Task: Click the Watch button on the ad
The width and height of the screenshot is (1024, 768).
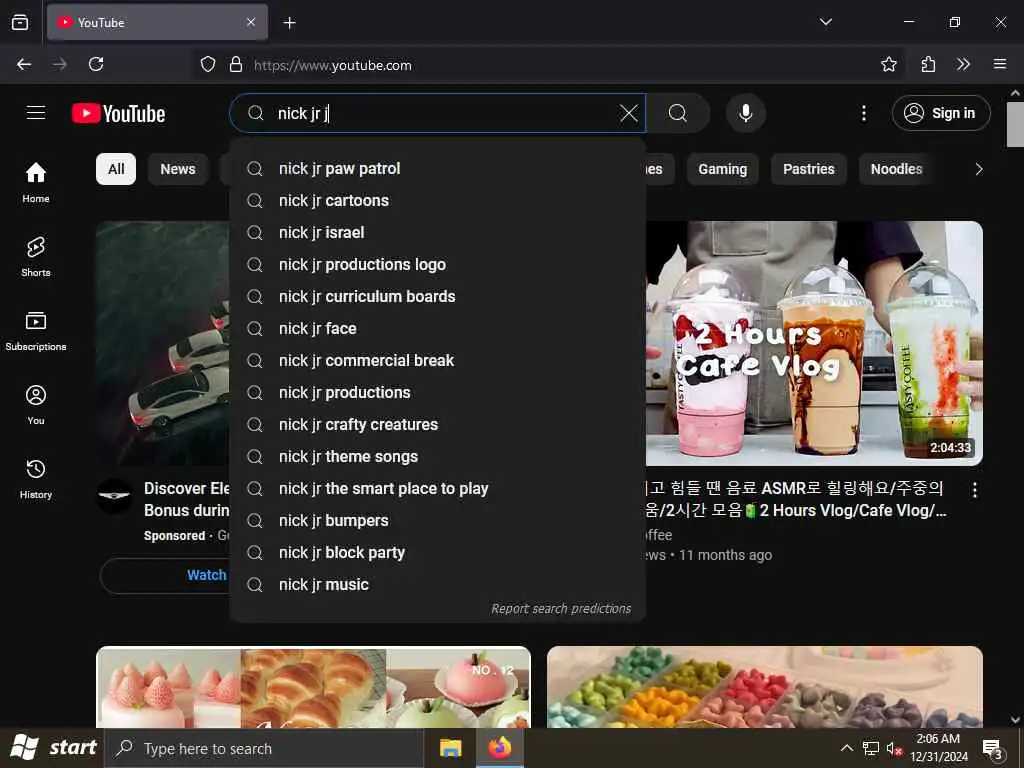Action: (165, 575)
